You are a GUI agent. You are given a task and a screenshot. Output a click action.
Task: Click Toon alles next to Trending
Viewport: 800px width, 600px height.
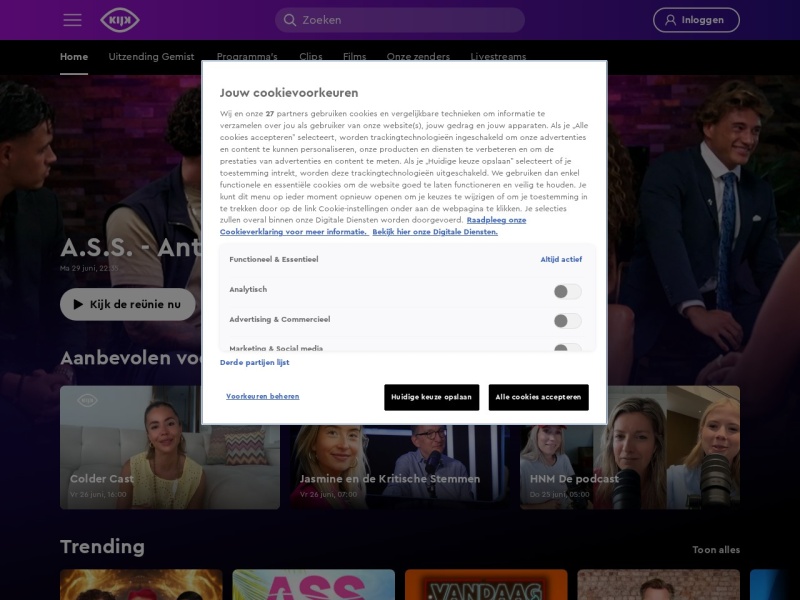(x=716, y=550)
